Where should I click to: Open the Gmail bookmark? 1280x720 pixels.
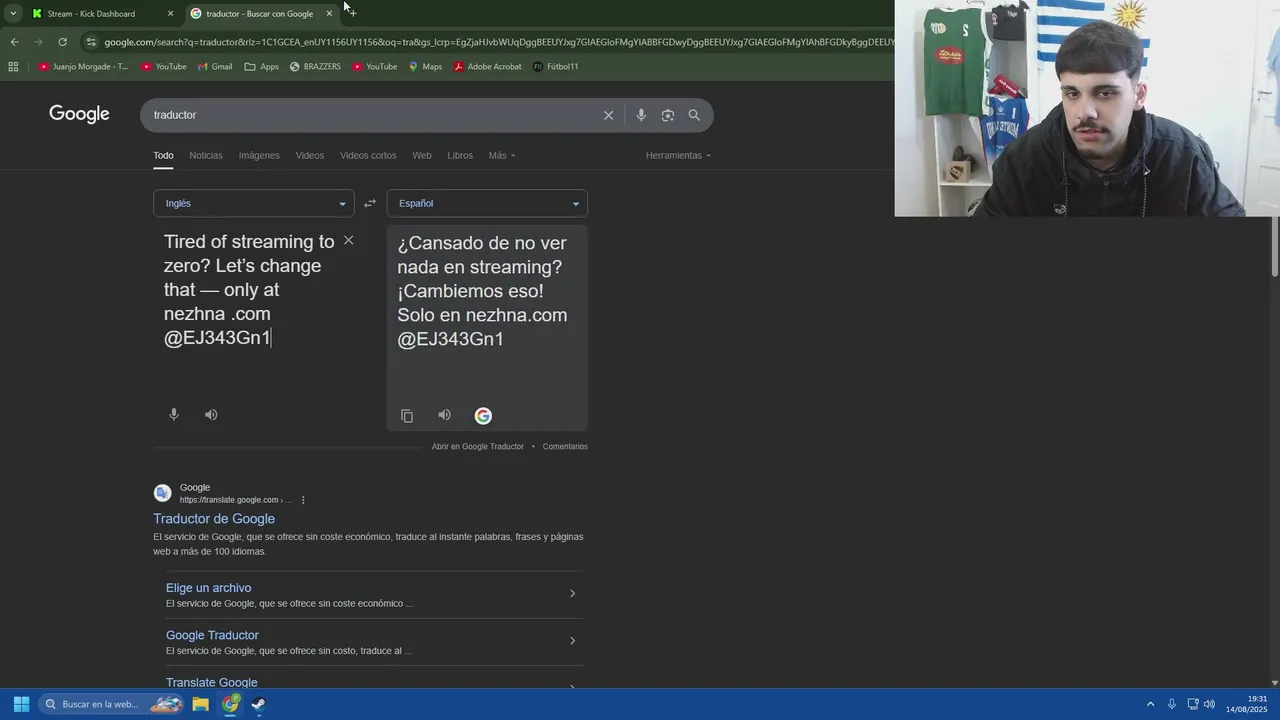(215, 67)
